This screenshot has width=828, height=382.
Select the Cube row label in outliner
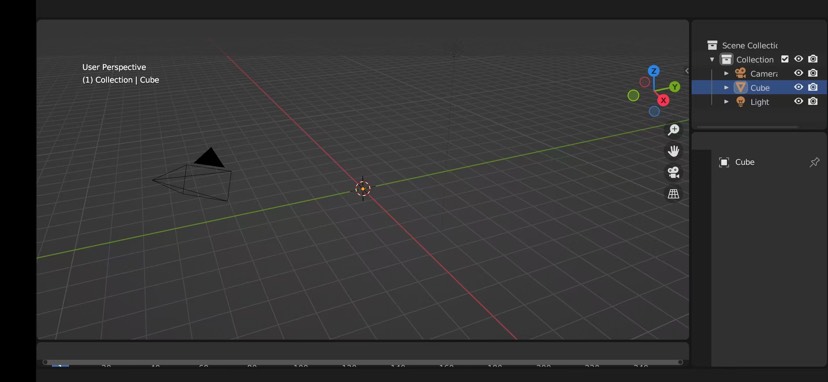click(760, 88)
